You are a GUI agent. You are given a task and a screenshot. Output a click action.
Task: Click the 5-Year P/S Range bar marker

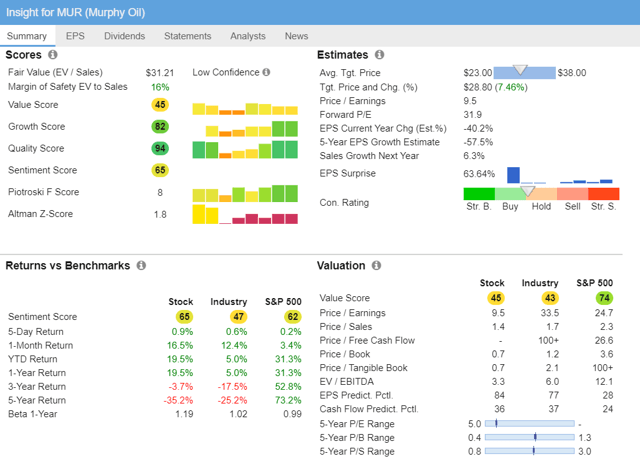click(533, 451)
